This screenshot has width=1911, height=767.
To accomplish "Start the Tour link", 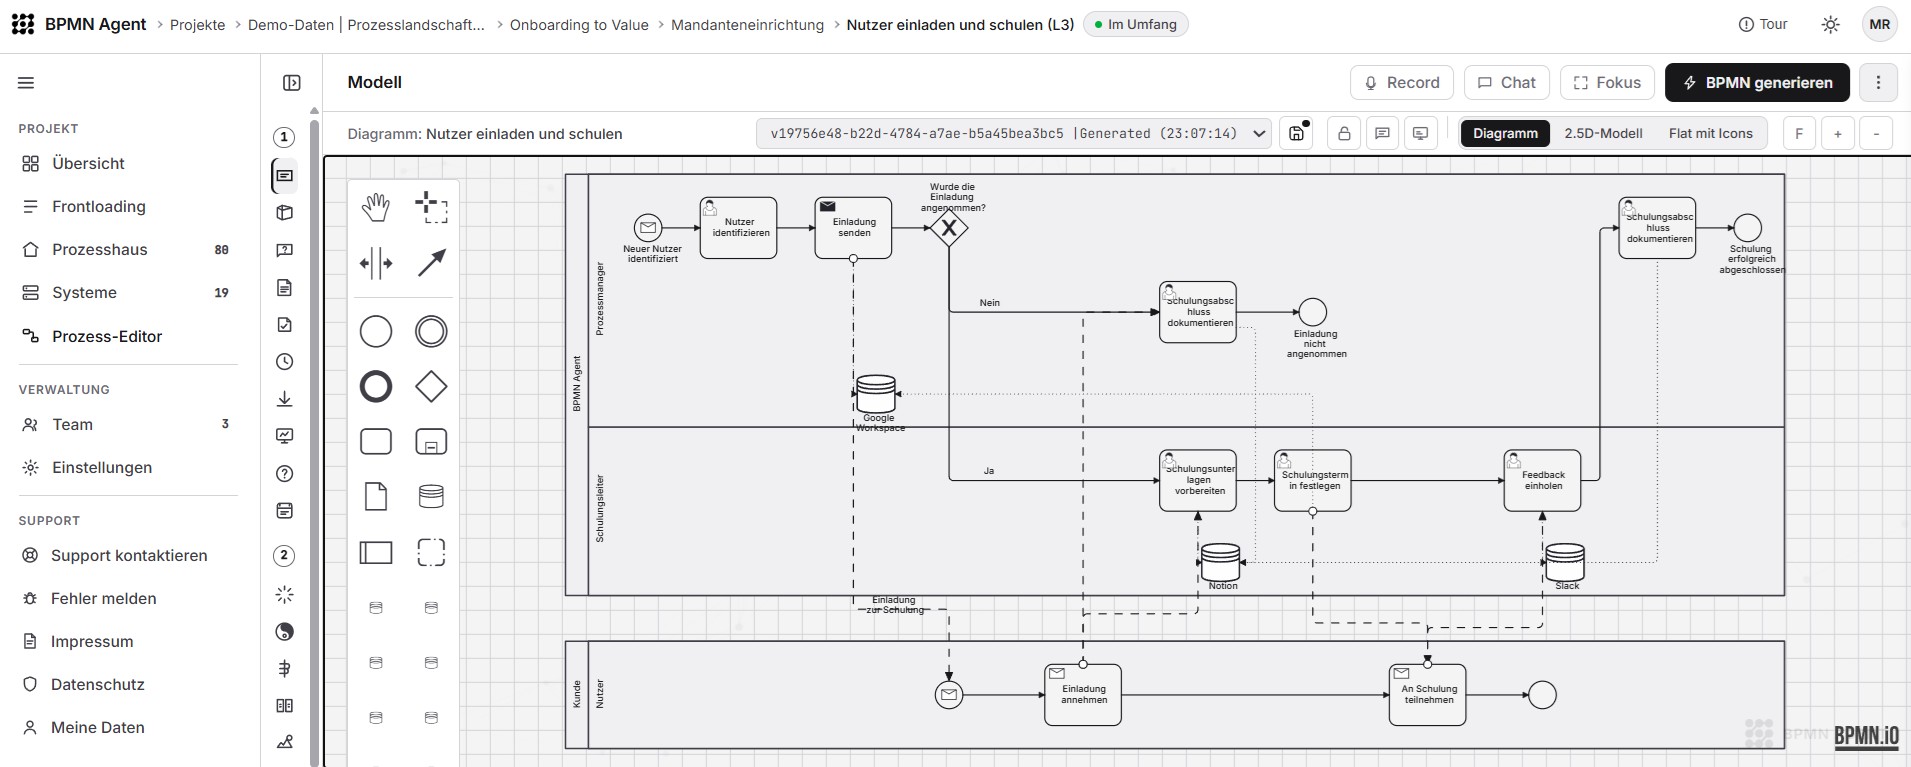I will click(x=1763, y=25).
